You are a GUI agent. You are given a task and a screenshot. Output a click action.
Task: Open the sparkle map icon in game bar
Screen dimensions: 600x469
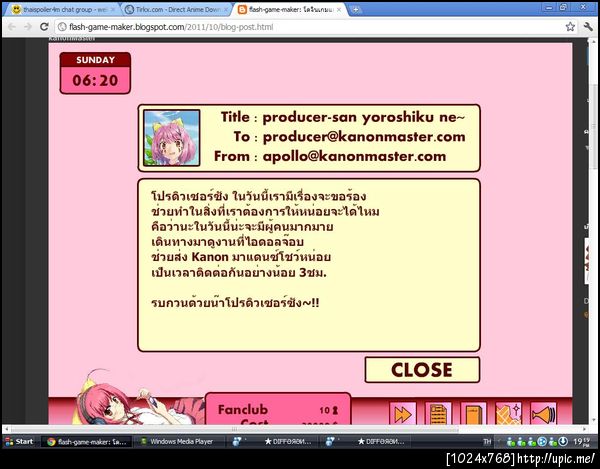click(x=508, y=414)
